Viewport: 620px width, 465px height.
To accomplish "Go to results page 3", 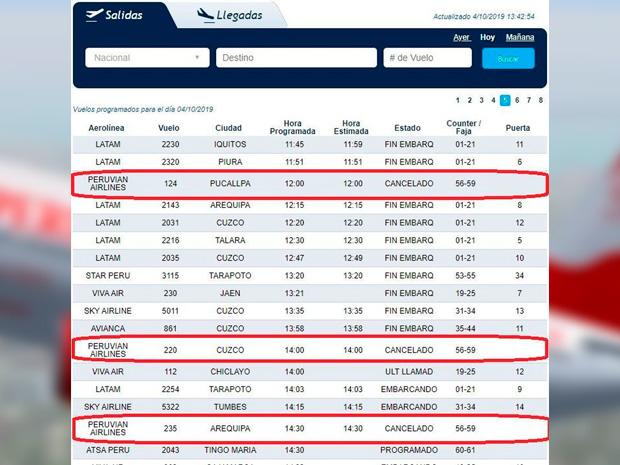I will (481, 100).
